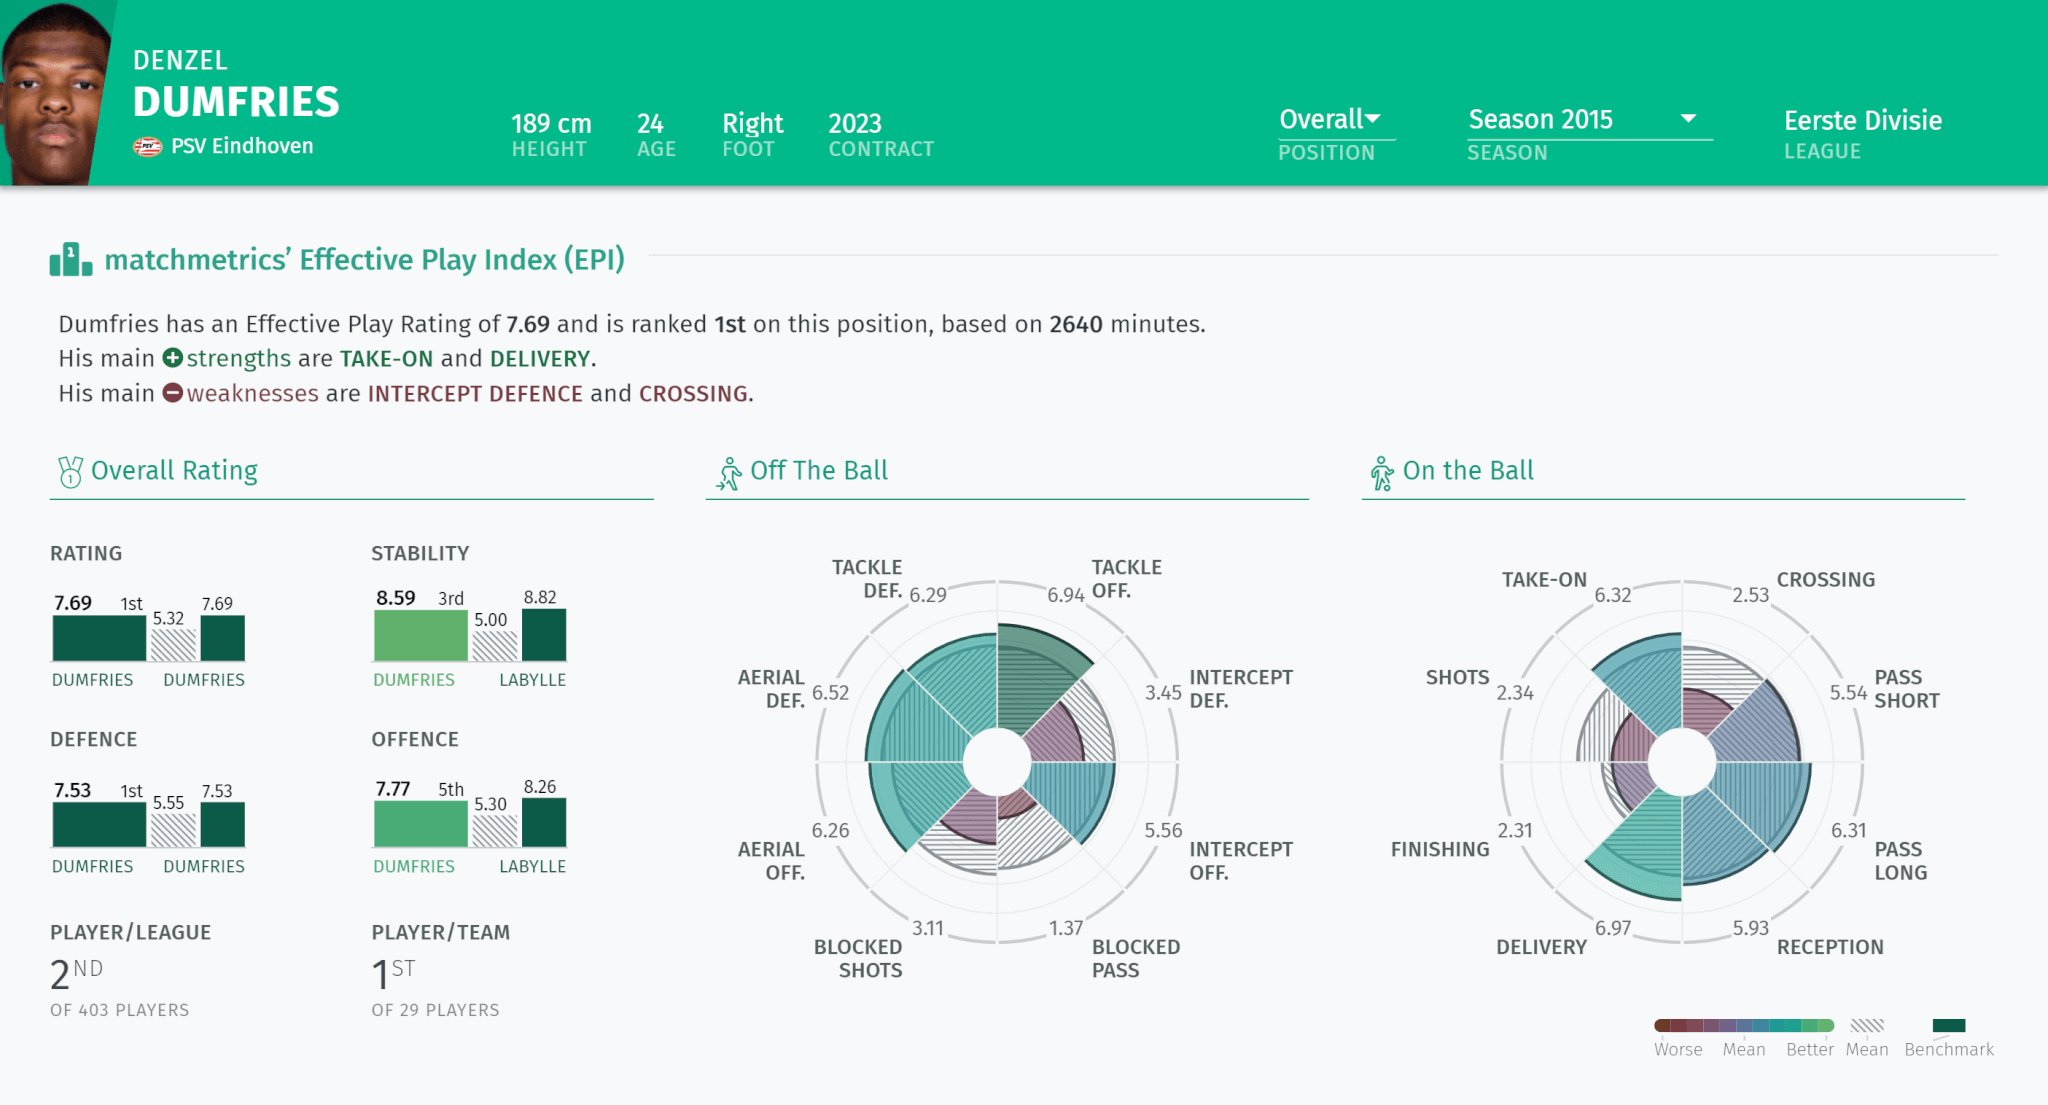Click the CROSSING label on the radar chart

click(1825, 580)
